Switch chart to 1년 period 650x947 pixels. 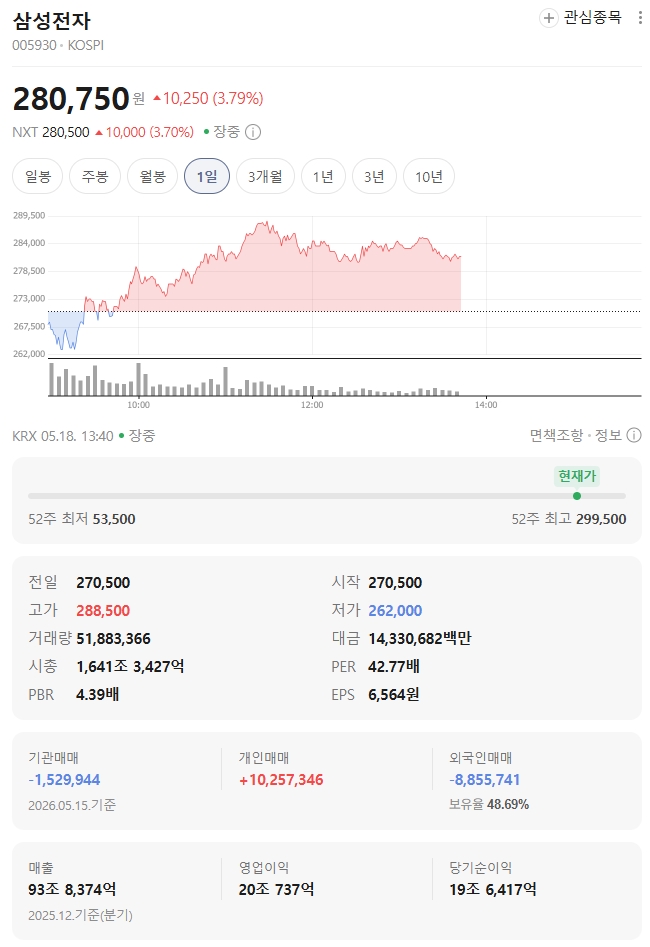click(323, 176)
